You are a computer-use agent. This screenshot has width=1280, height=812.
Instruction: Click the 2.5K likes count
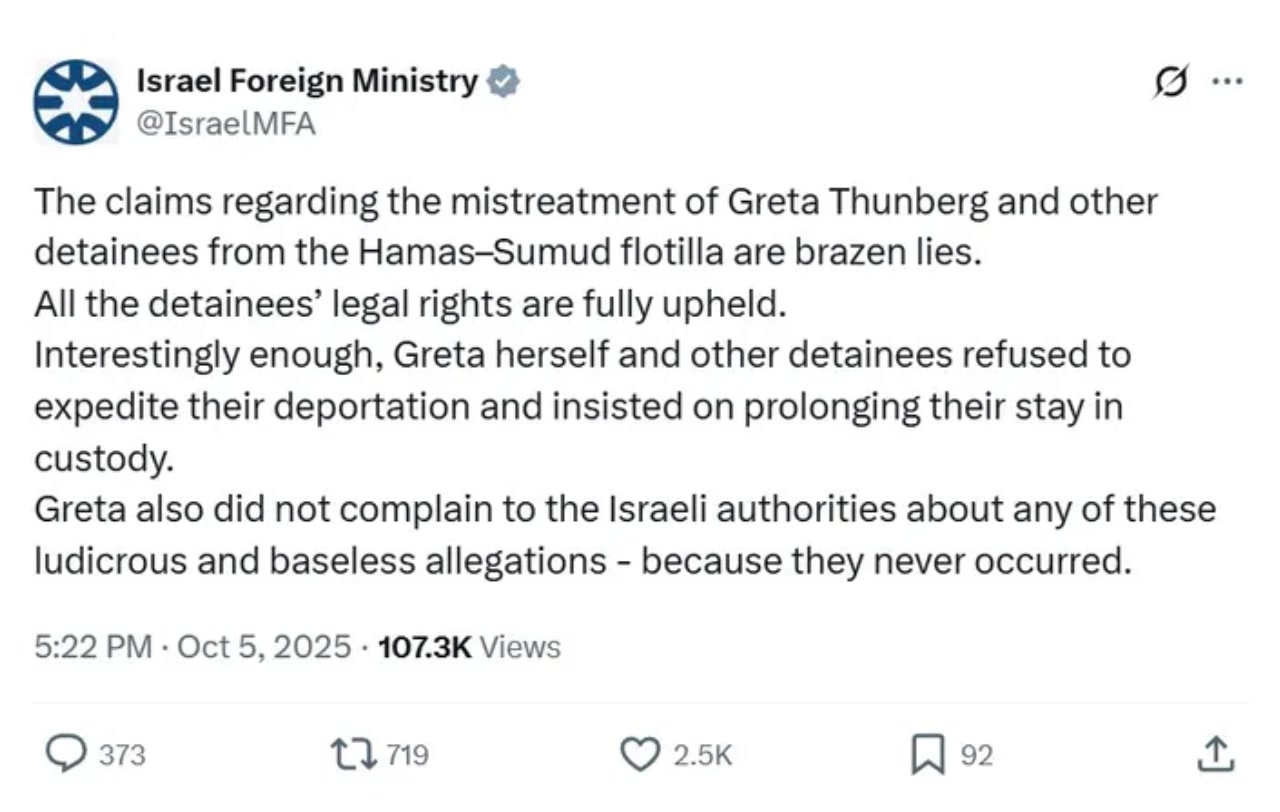pos(702,755)
